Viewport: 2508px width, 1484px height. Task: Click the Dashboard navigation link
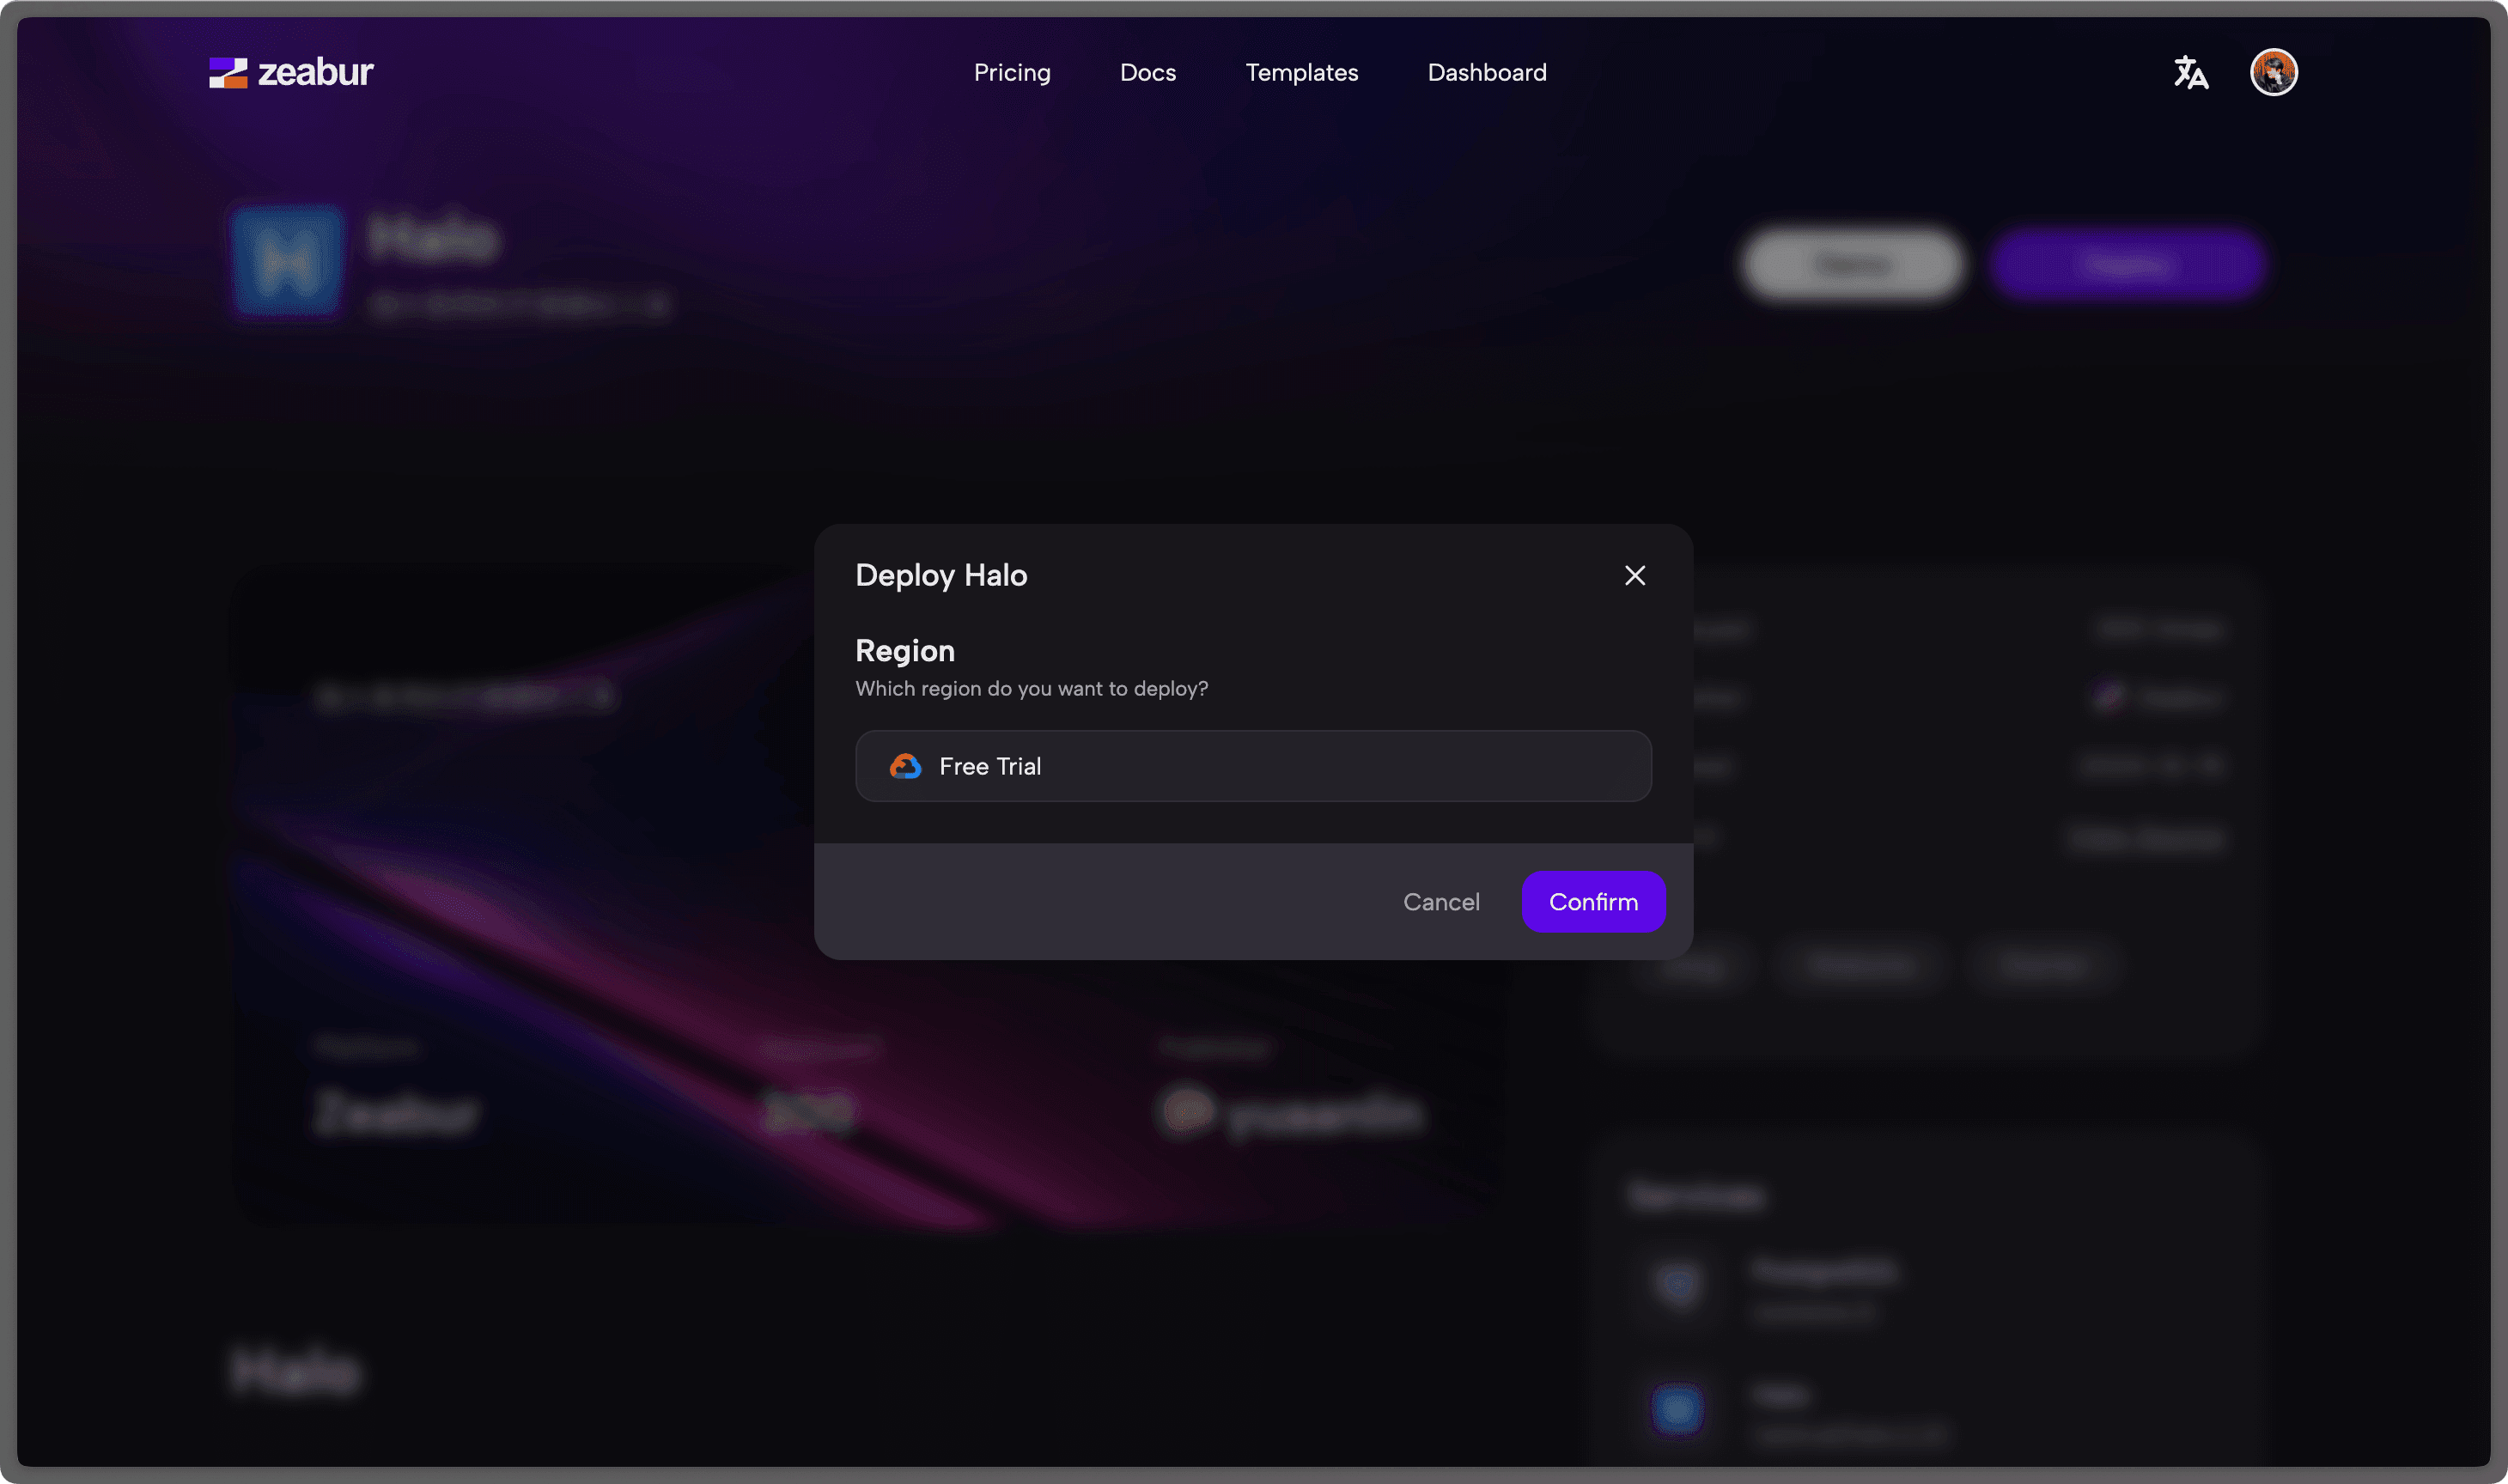point(1487,72)
